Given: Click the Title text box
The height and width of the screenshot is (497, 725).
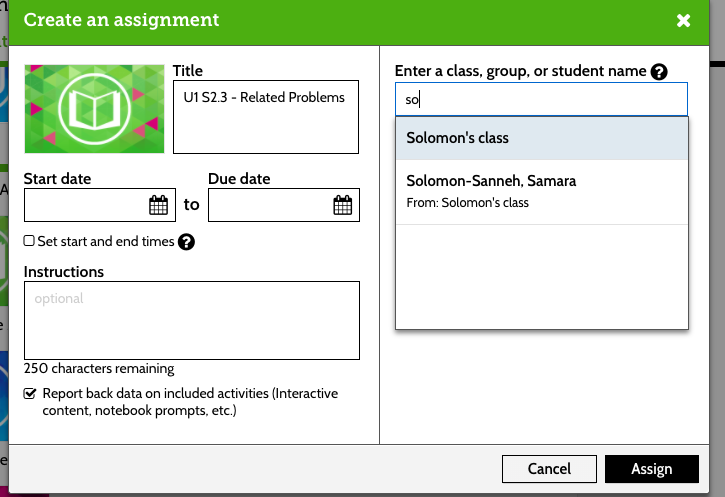Looking at the screenshot, I should point(266,117).
